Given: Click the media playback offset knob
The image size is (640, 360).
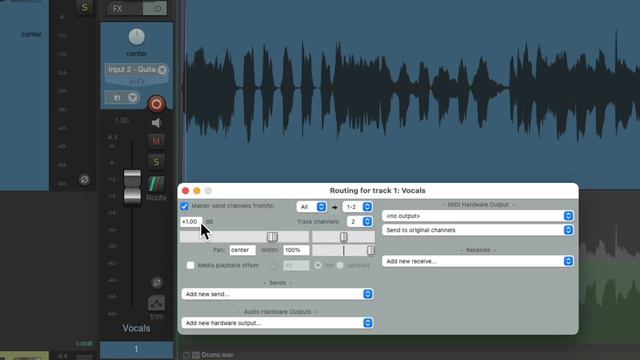Looking at the screenshot, I should 273,265.
